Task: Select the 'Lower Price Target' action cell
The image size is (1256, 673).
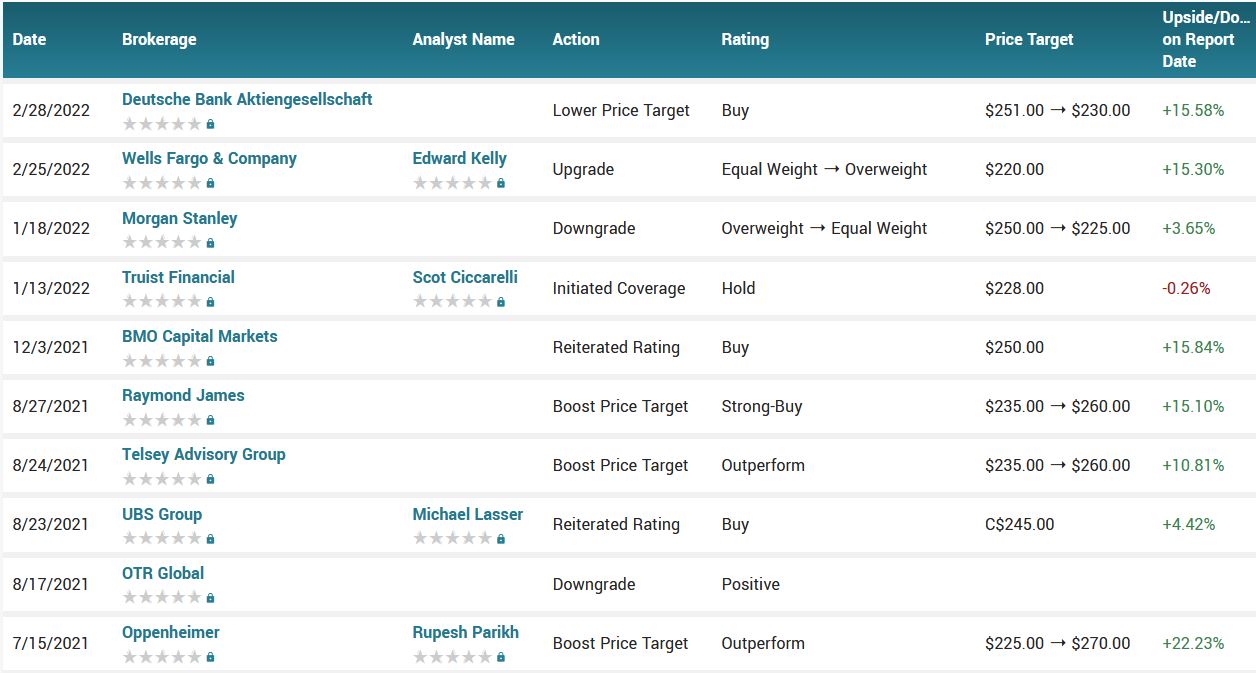Action: [621, 110]
